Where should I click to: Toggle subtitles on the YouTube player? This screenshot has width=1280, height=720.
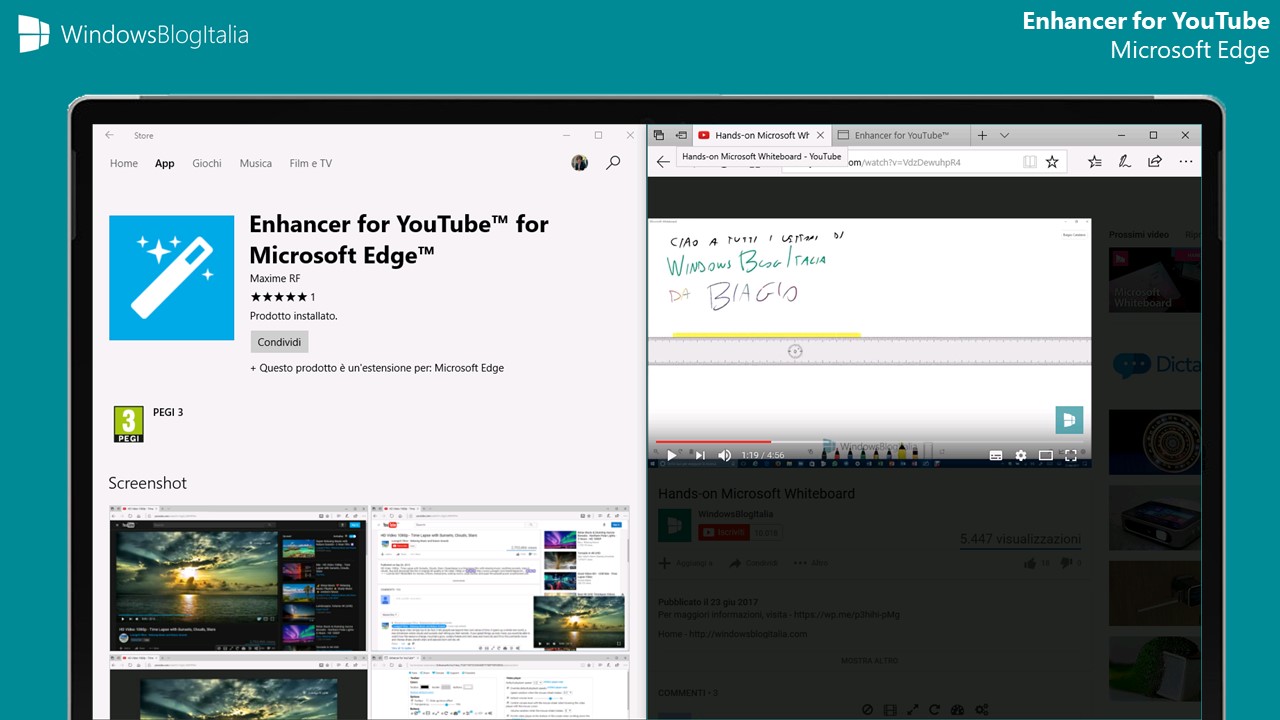[996, 455]
